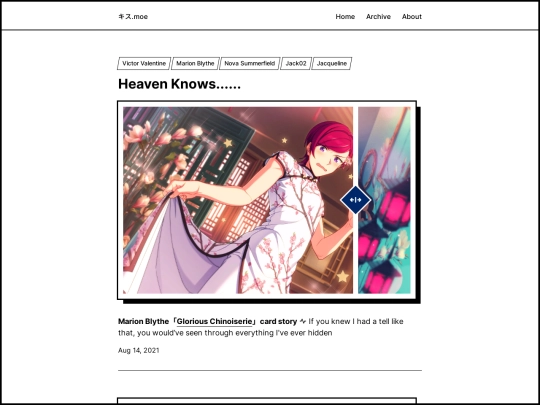Follow the Glorious Chinoiserie link
This screenshot has width=540, height=405.
pos(215,322)
